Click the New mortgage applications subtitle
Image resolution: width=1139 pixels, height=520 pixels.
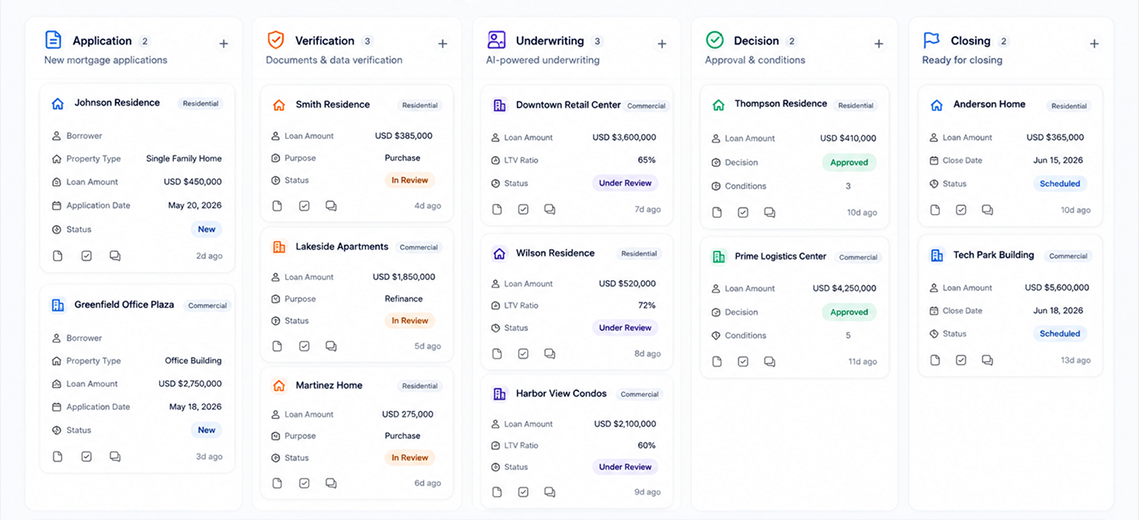coord(105,60)
